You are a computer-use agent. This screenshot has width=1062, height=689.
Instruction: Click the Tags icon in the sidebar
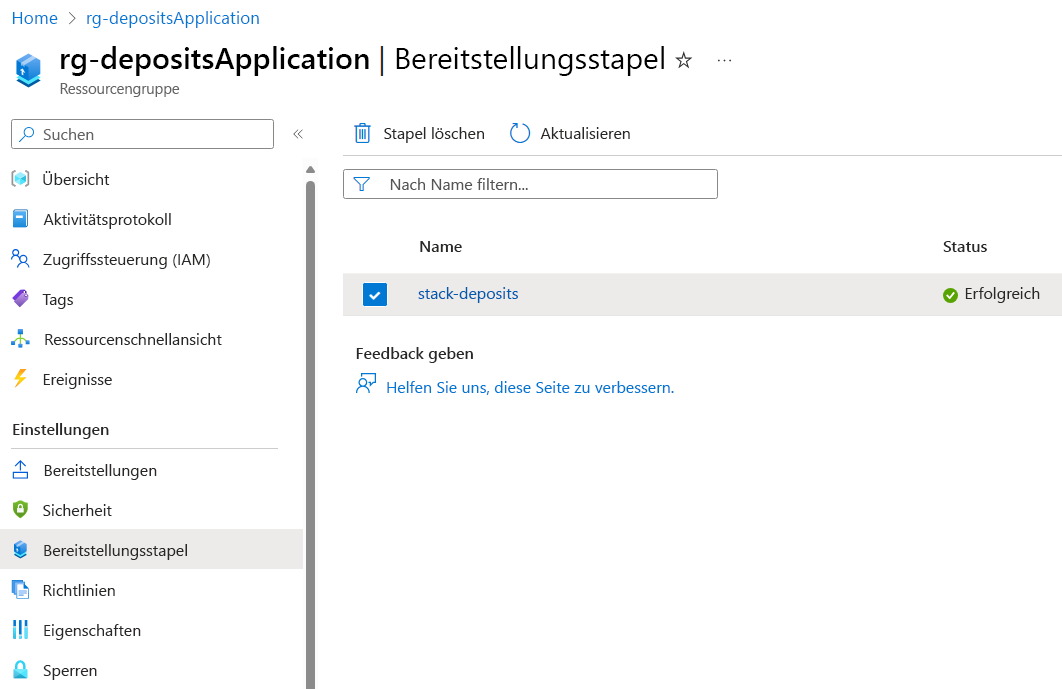click(x=22, y=299)
